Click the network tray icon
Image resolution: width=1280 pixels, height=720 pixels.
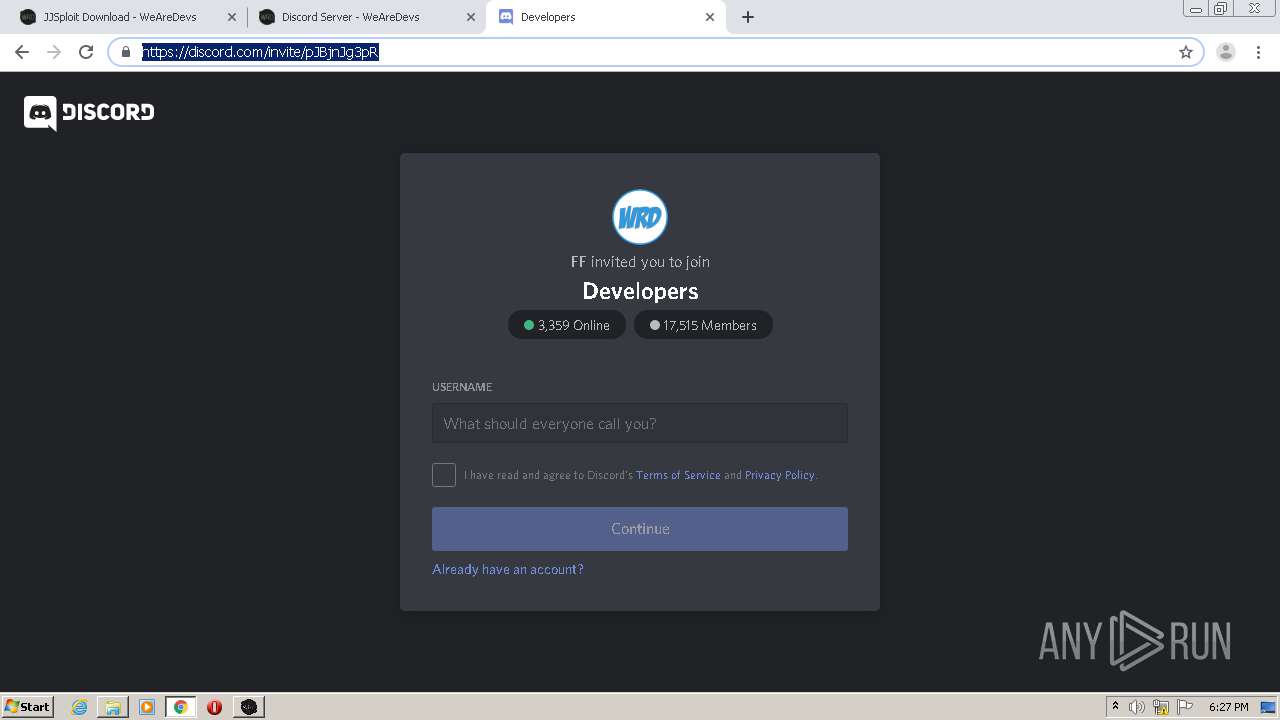coord(1161,707)
